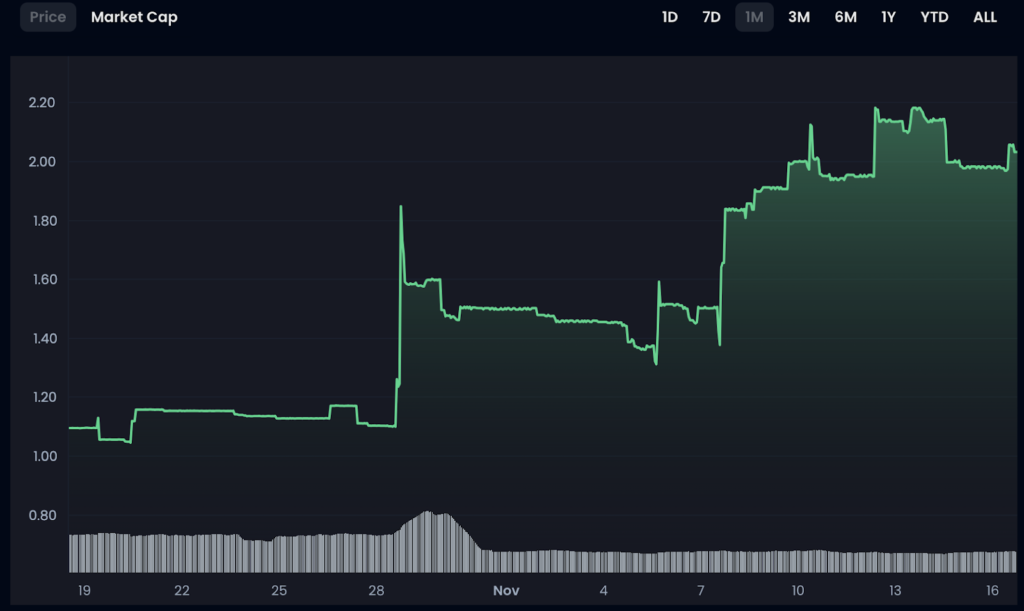Screen dimensions: 1024x611
Task: Switch to the Price tab
Action: coord(48,17)
